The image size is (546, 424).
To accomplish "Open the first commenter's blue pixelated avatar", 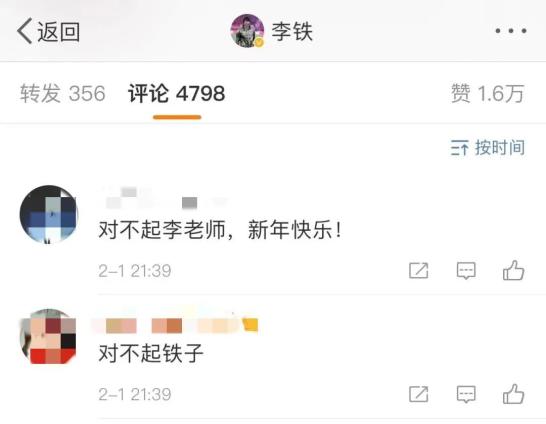I will tap(49, 214).
